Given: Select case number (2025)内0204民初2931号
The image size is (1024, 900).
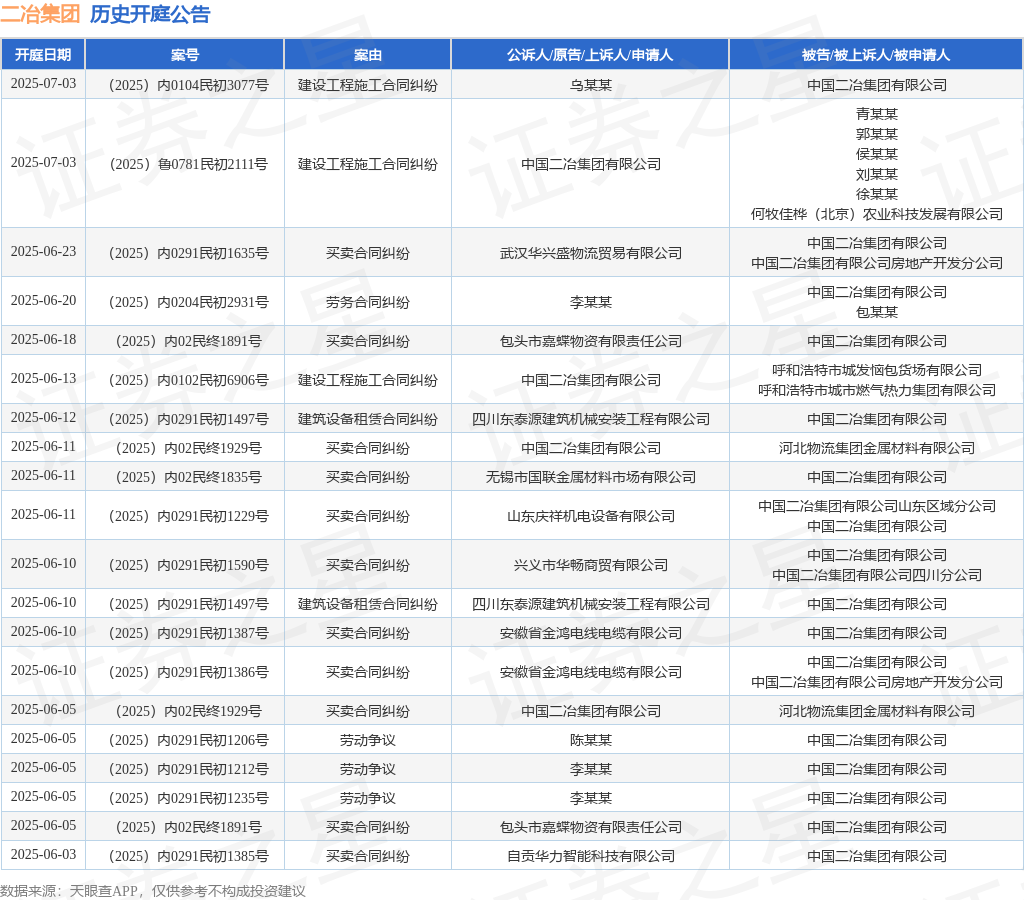Looking at the screenshot, I should click(189, 302).
